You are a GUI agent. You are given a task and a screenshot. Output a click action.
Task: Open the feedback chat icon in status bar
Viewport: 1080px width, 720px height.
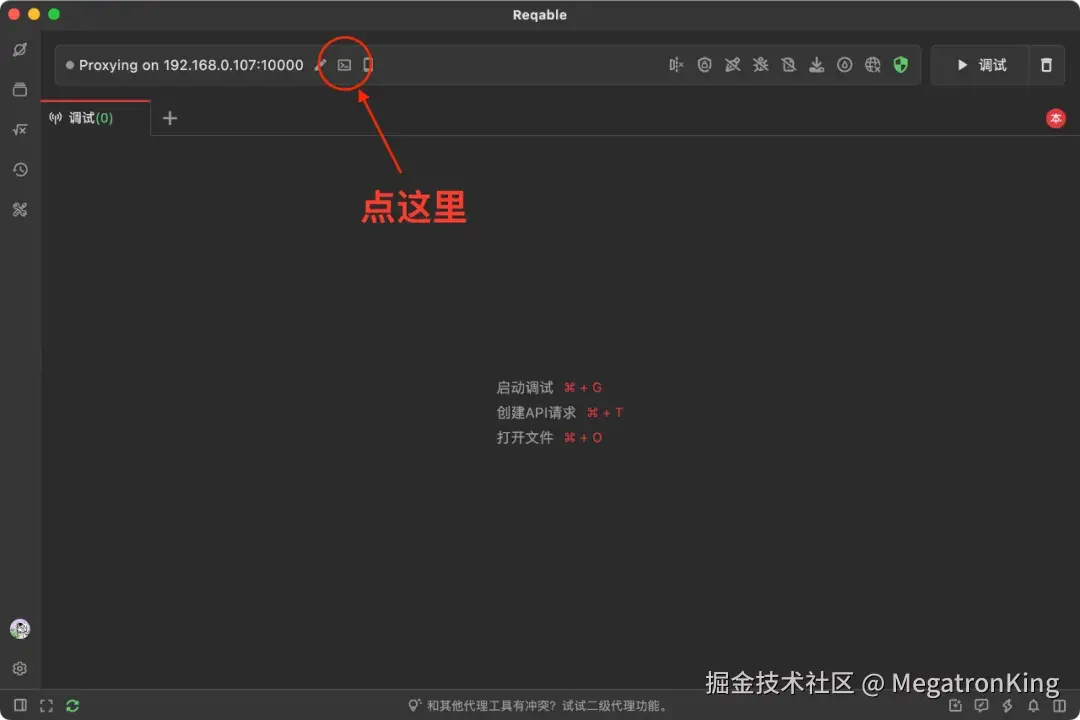click(981, 706)
